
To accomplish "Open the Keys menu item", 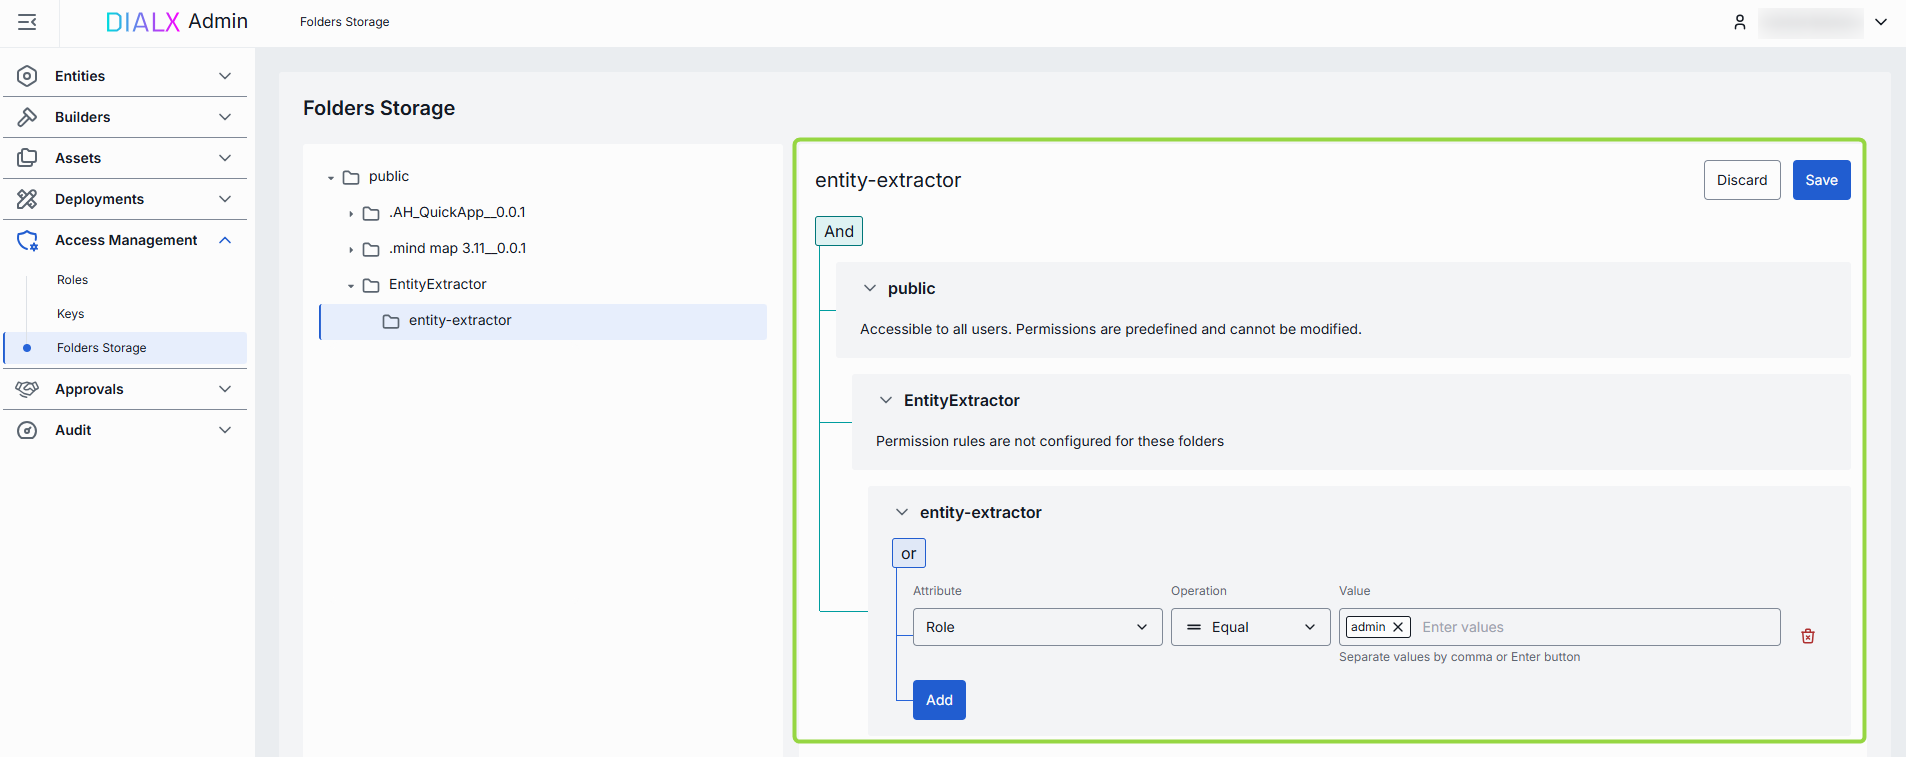I will [x=70, y=314].
